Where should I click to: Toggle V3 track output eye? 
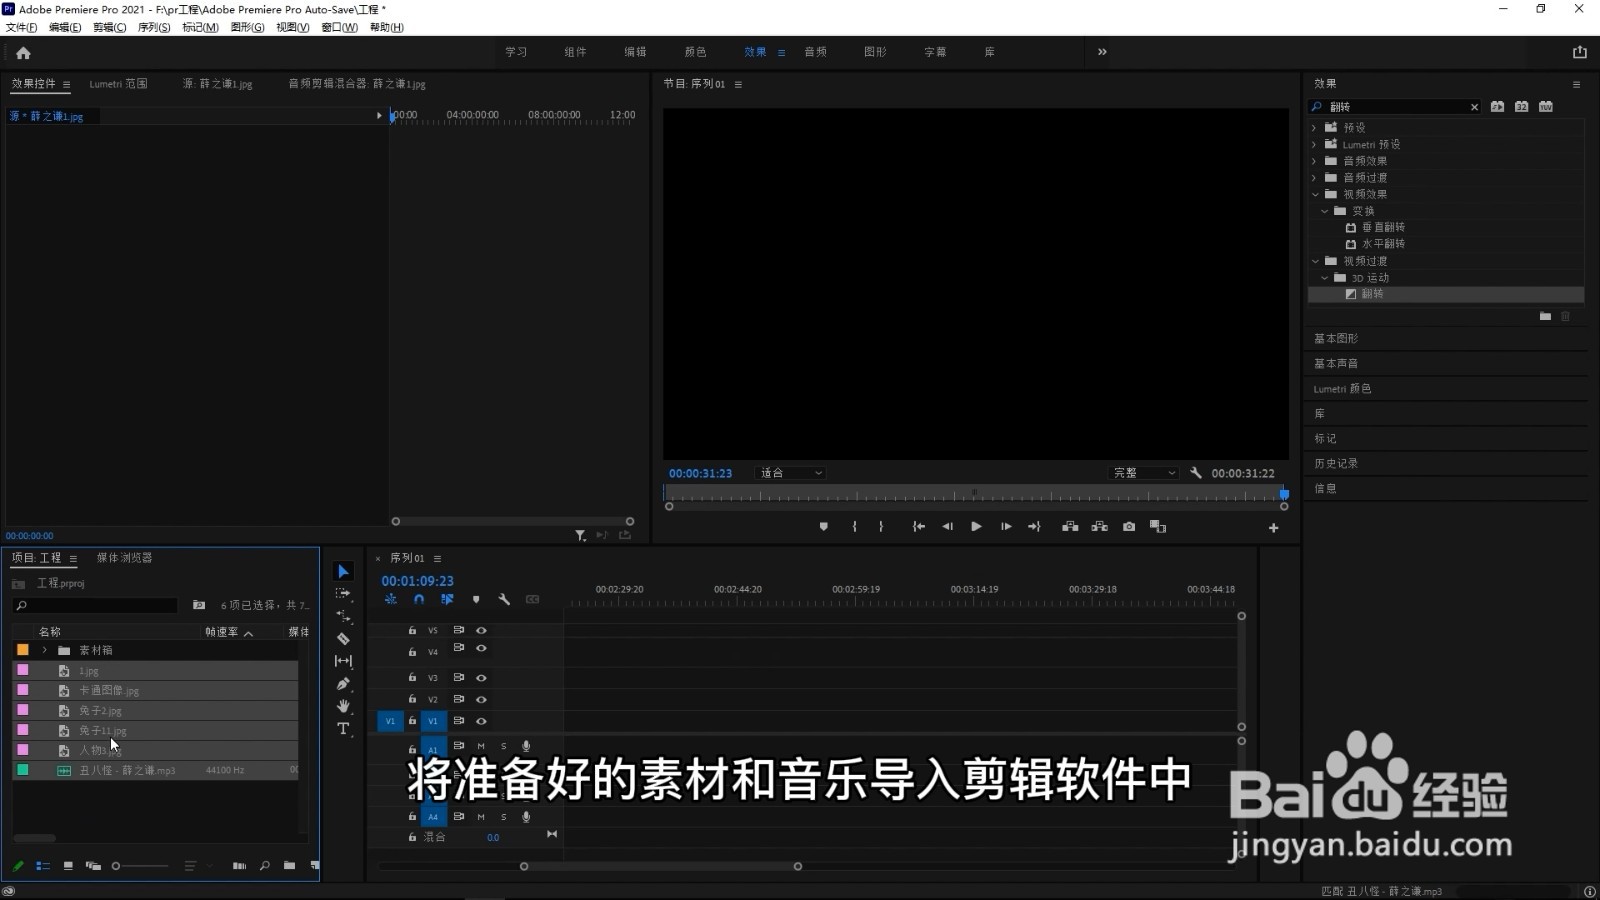(481, 678)
